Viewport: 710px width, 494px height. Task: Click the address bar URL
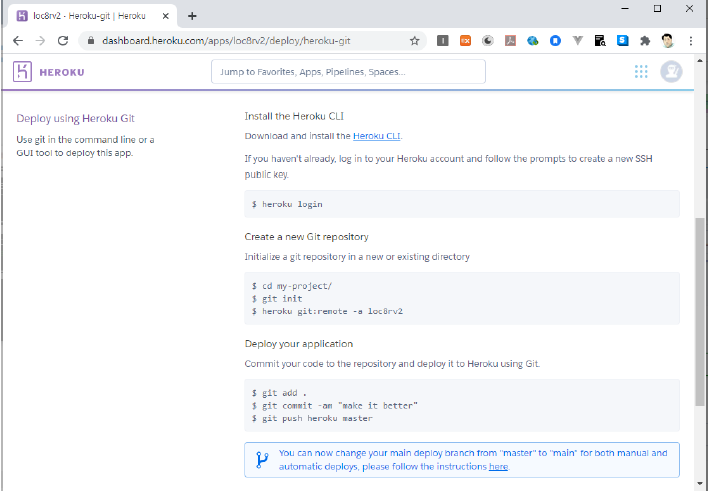coord(226,41)
